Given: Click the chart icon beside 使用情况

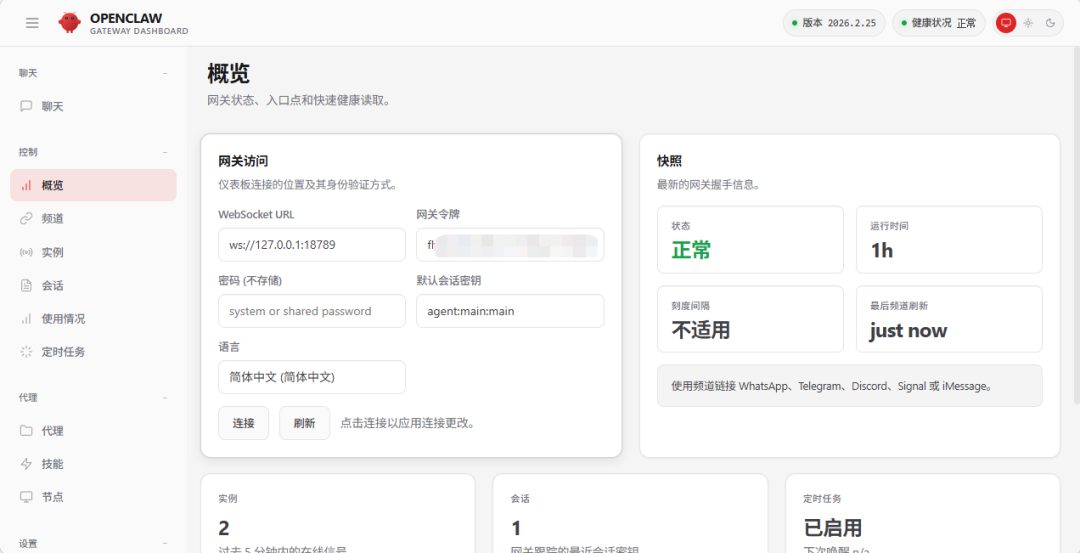Looking at the screenshot, I should (x=26, y=318).
